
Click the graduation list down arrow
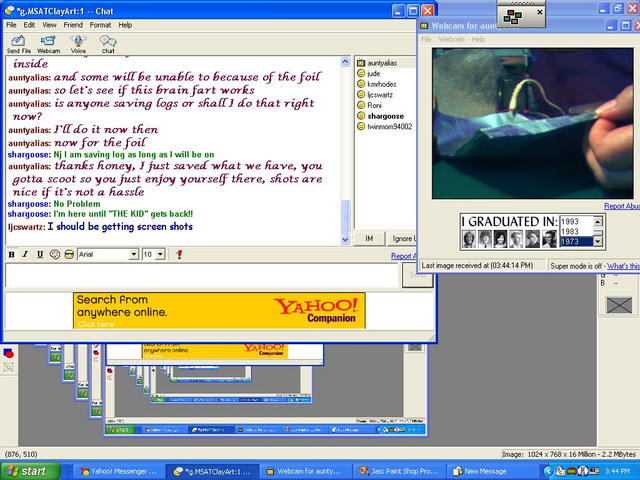click(598, 241)
